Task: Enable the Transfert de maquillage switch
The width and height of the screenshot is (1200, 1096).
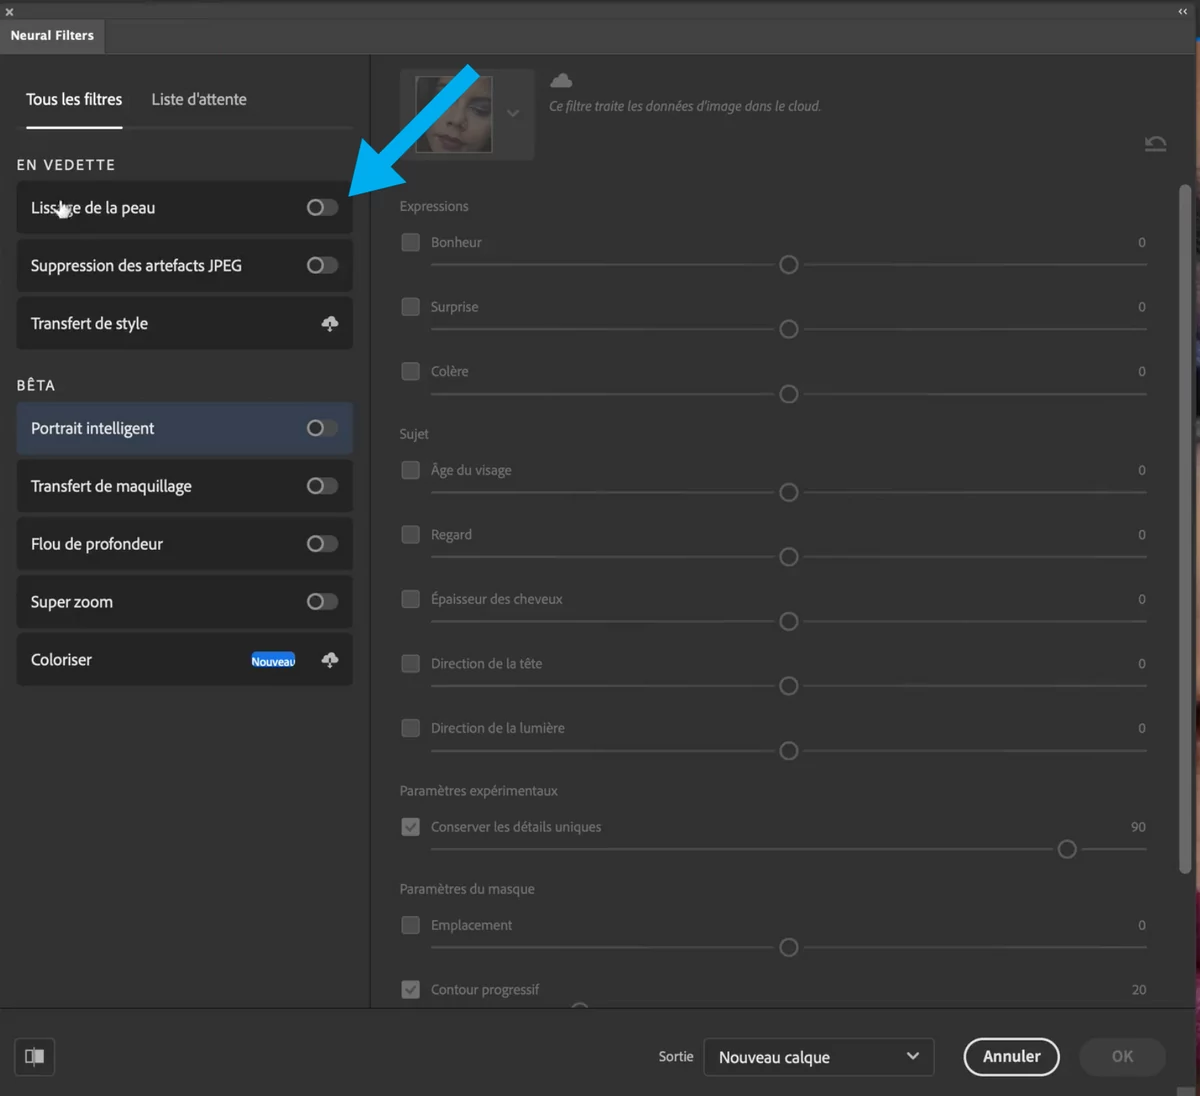Action: [322, 486]
